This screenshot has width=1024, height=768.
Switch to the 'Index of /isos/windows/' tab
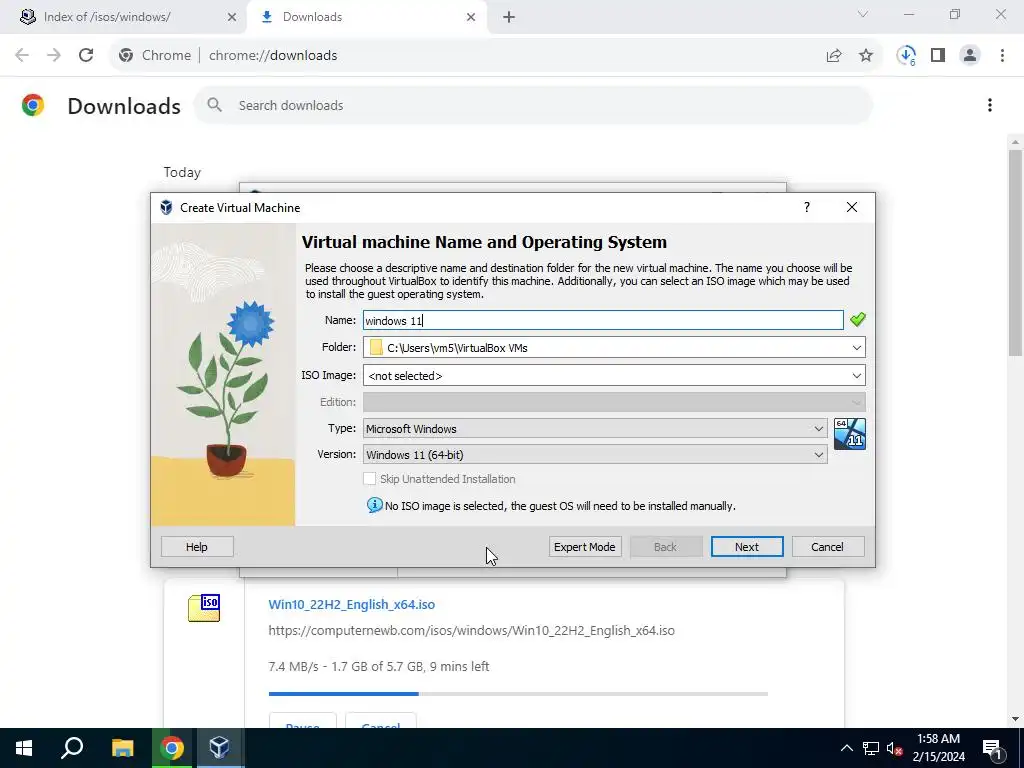click(x=124, y=17)
